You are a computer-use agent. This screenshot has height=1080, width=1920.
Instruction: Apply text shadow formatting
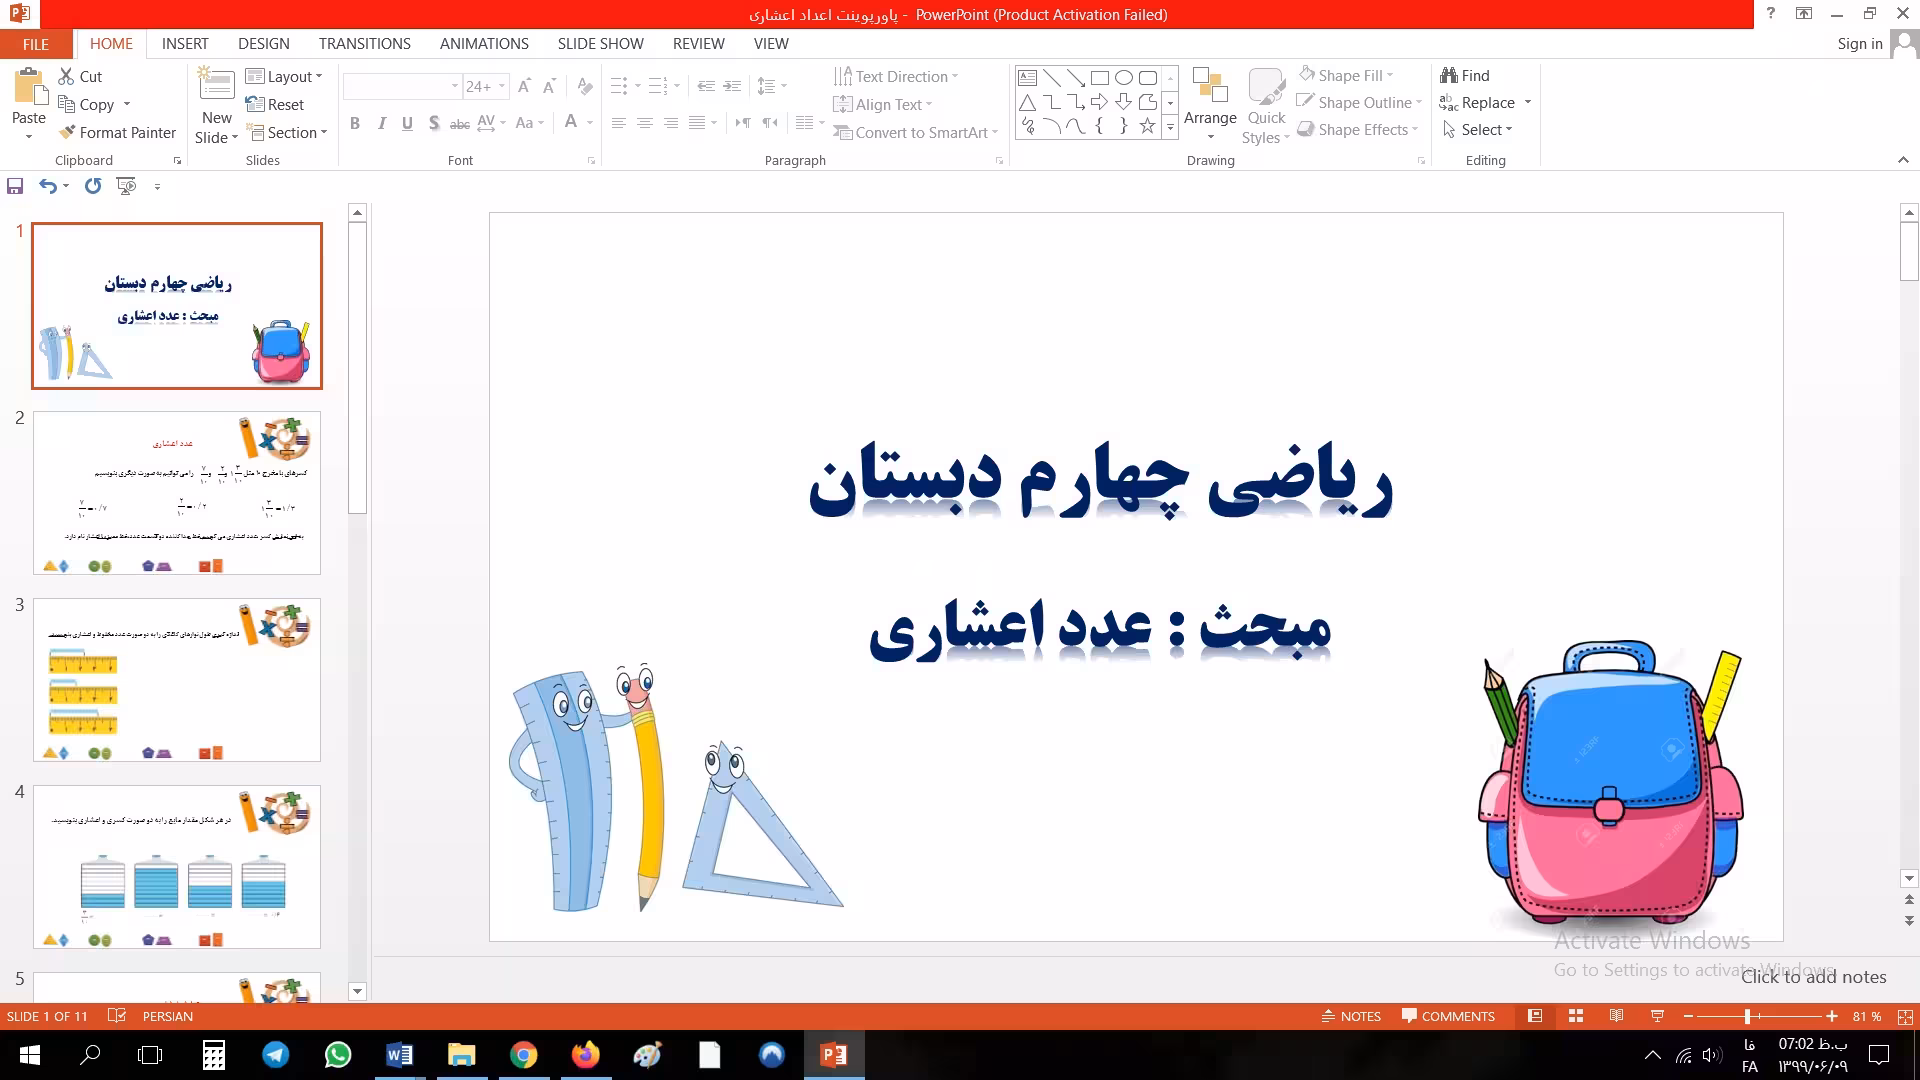tap(433, 123)
